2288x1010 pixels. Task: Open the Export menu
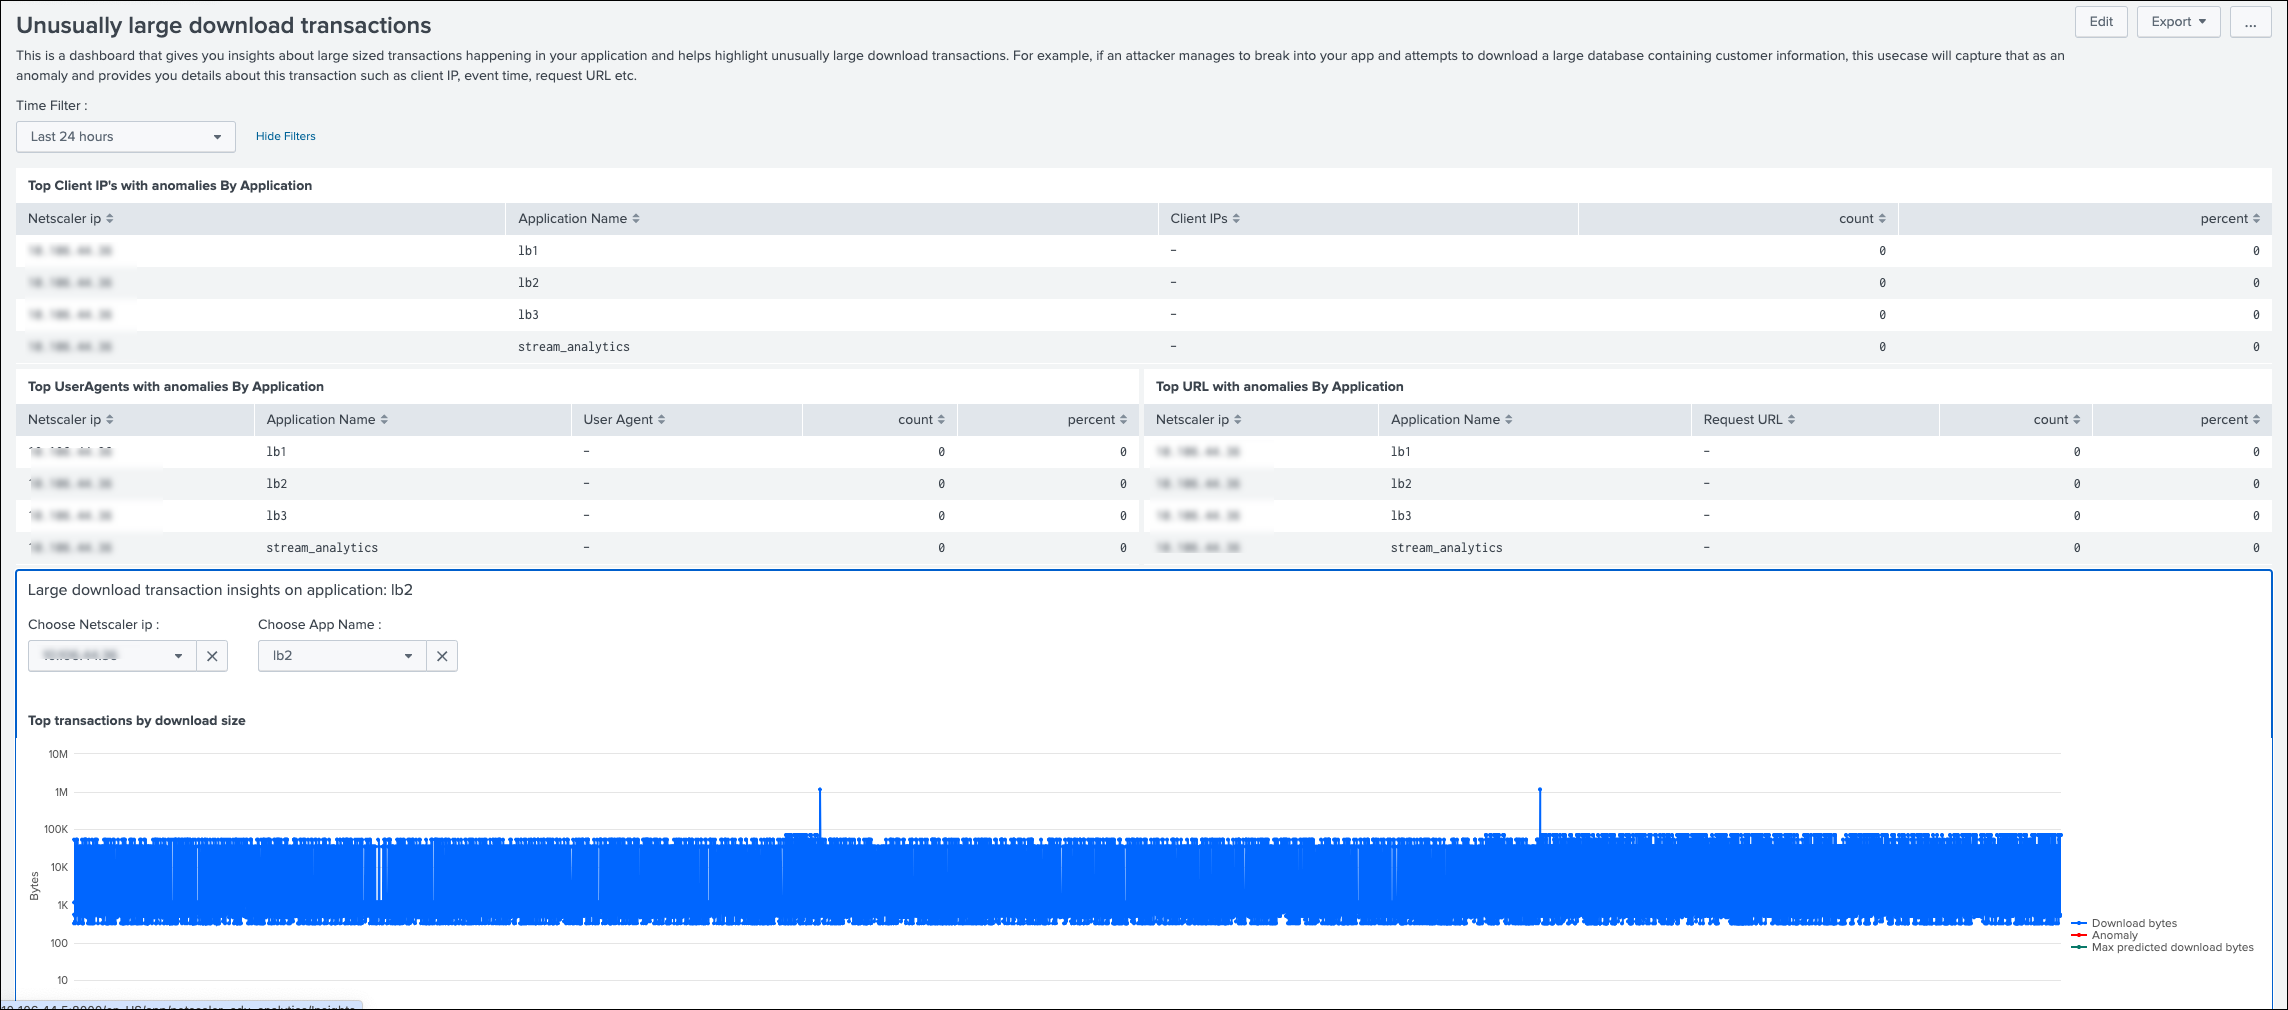click(2178, 22)
